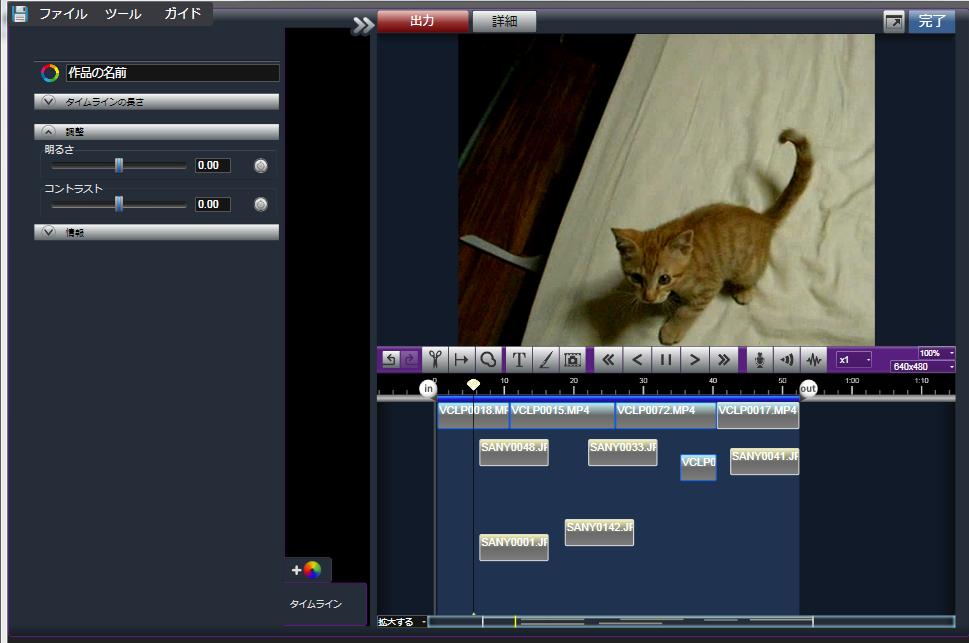This screenshot has height=643, width=969.
Task: Pause the video playback
Action: tap(665, 360)
